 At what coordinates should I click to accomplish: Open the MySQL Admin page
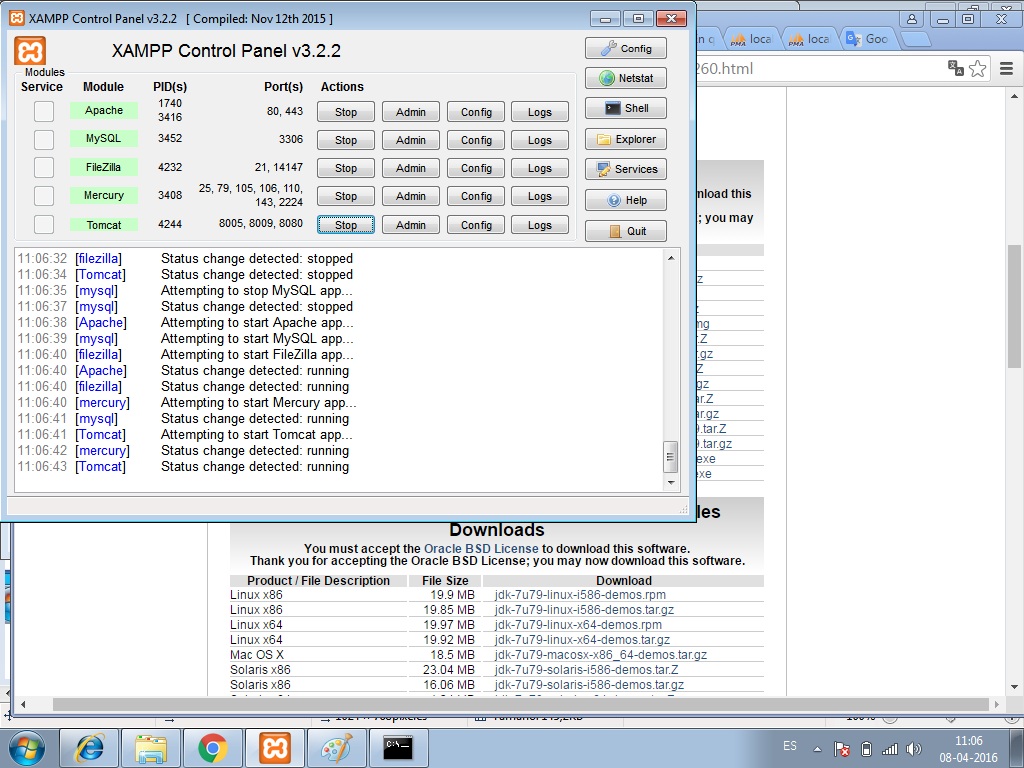click(x=411, y=140)
